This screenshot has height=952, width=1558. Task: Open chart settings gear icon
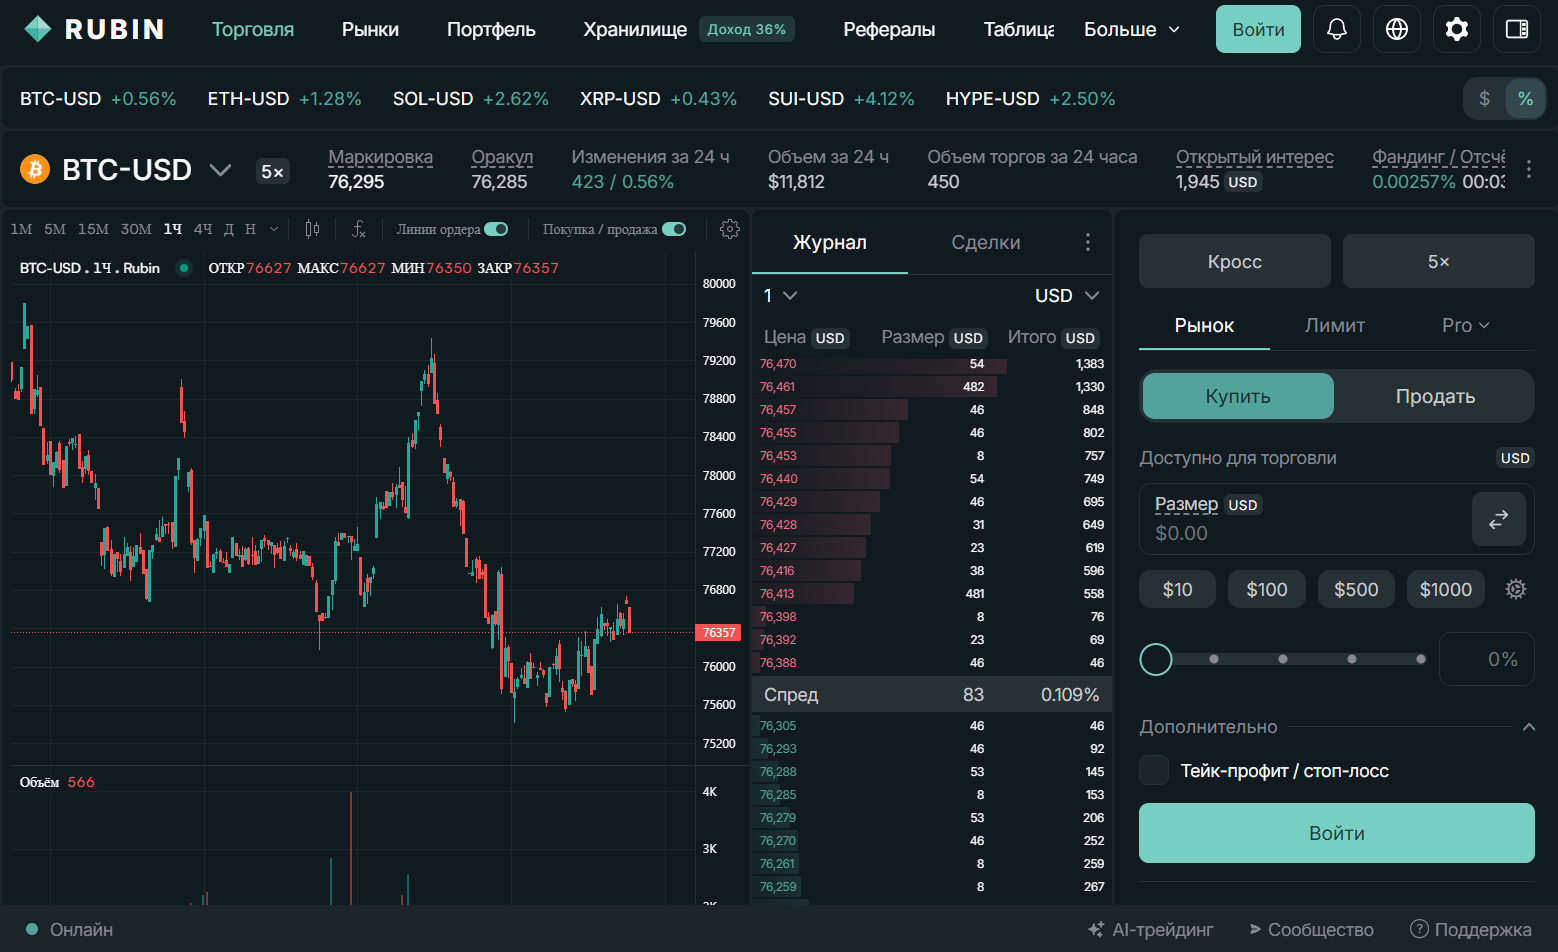pyautogui.click(x=730, y=229)
